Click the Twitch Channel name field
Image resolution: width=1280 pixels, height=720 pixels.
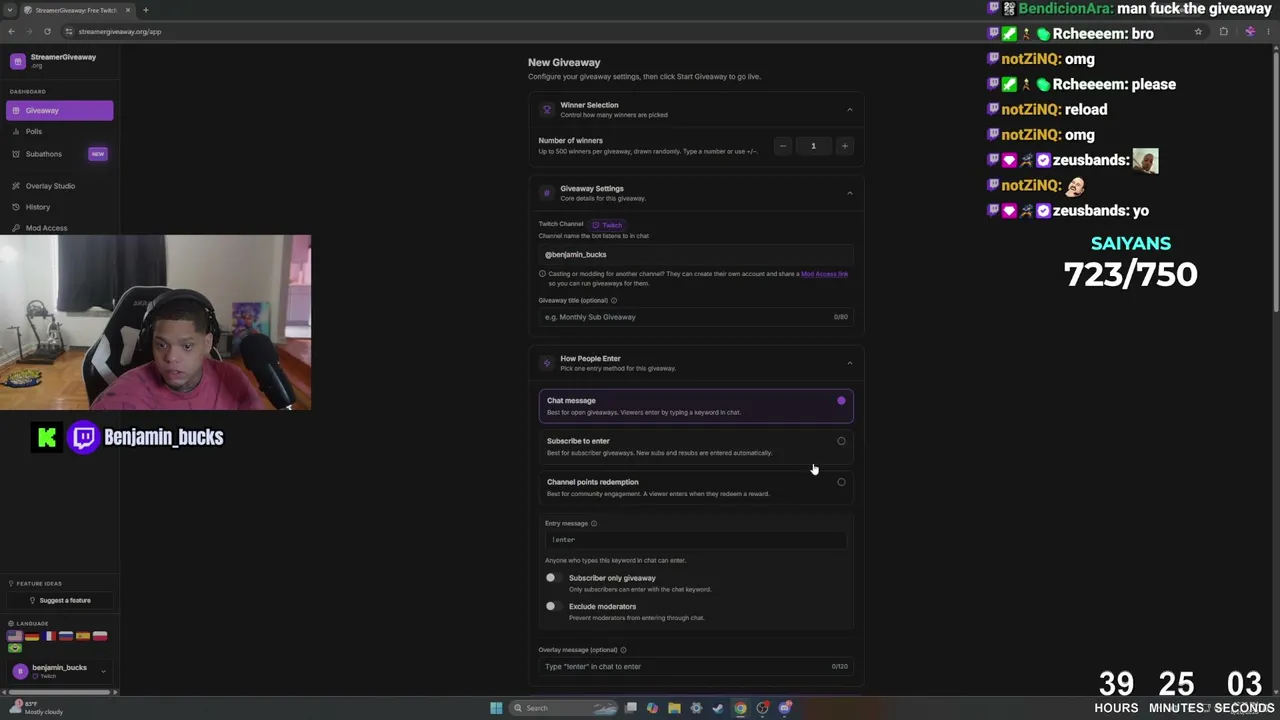696,255
